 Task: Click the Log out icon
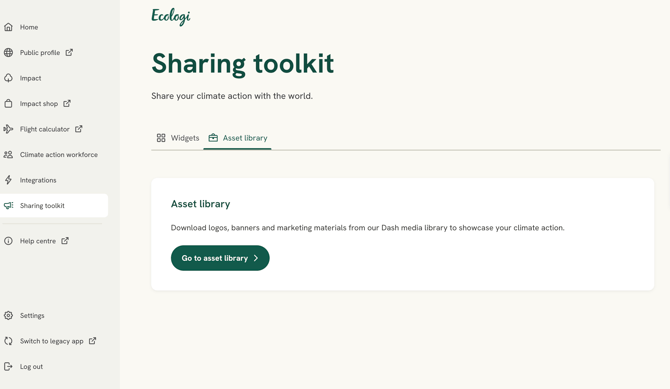tap(8, 366)
